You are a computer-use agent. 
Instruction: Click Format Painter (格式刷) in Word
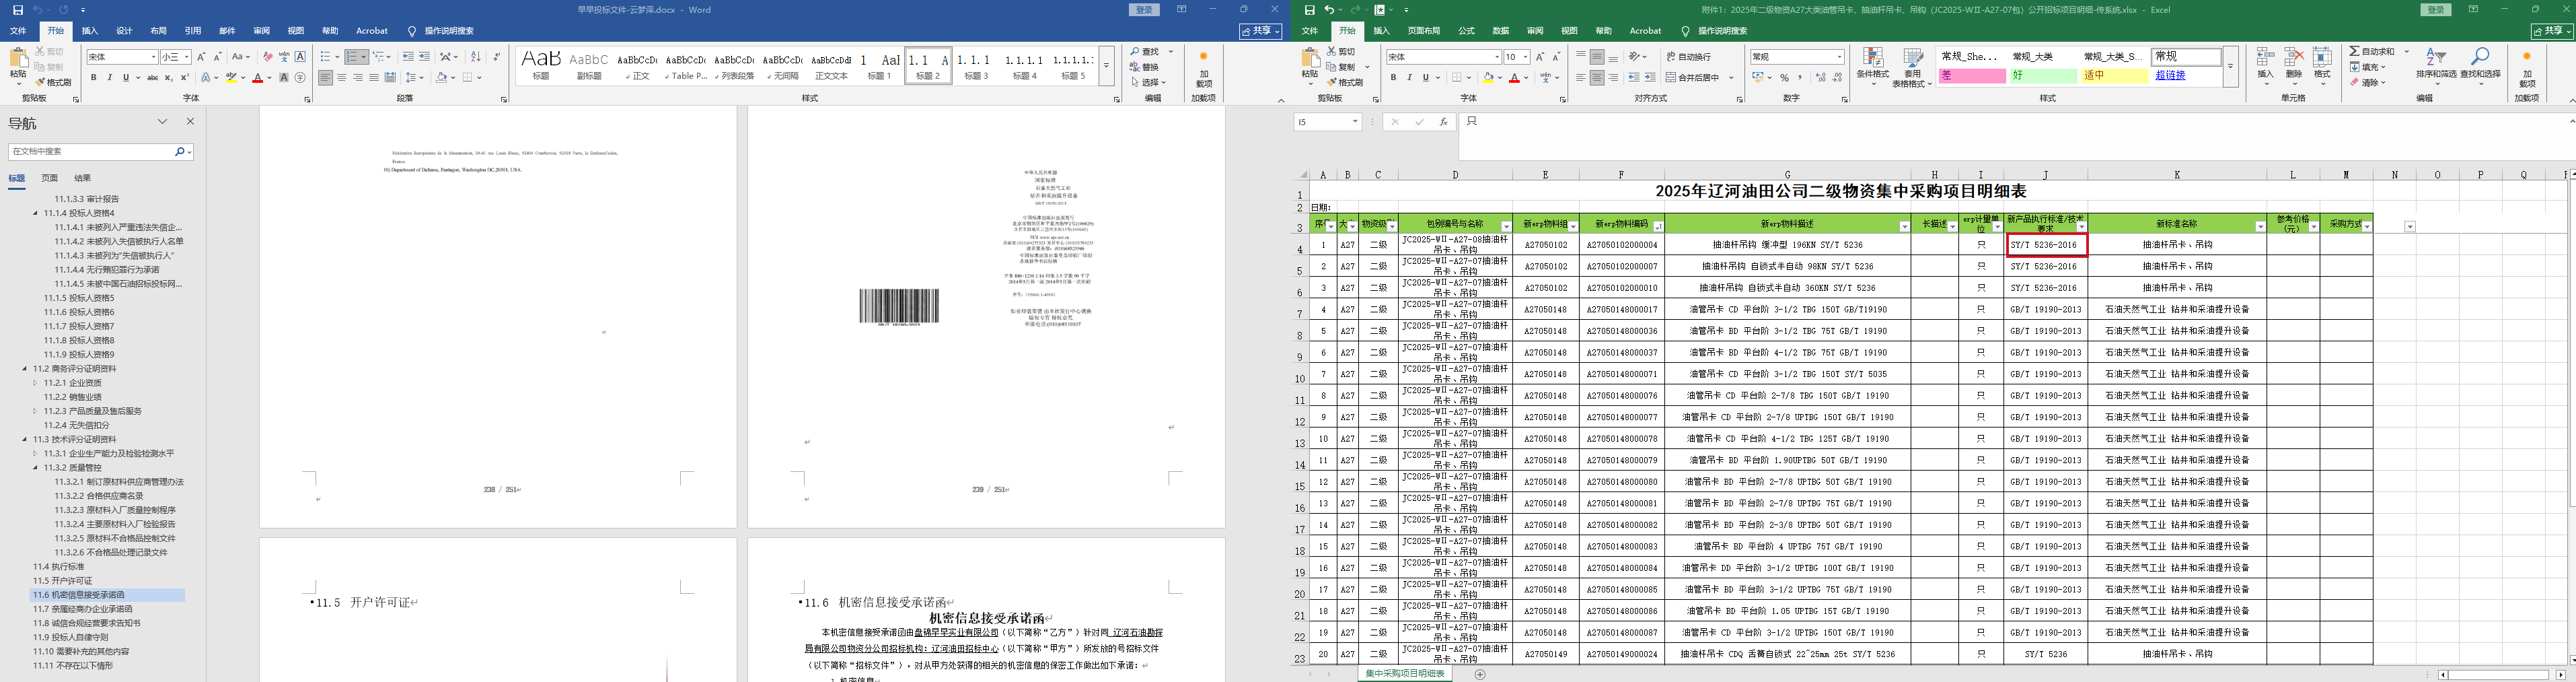54,82
